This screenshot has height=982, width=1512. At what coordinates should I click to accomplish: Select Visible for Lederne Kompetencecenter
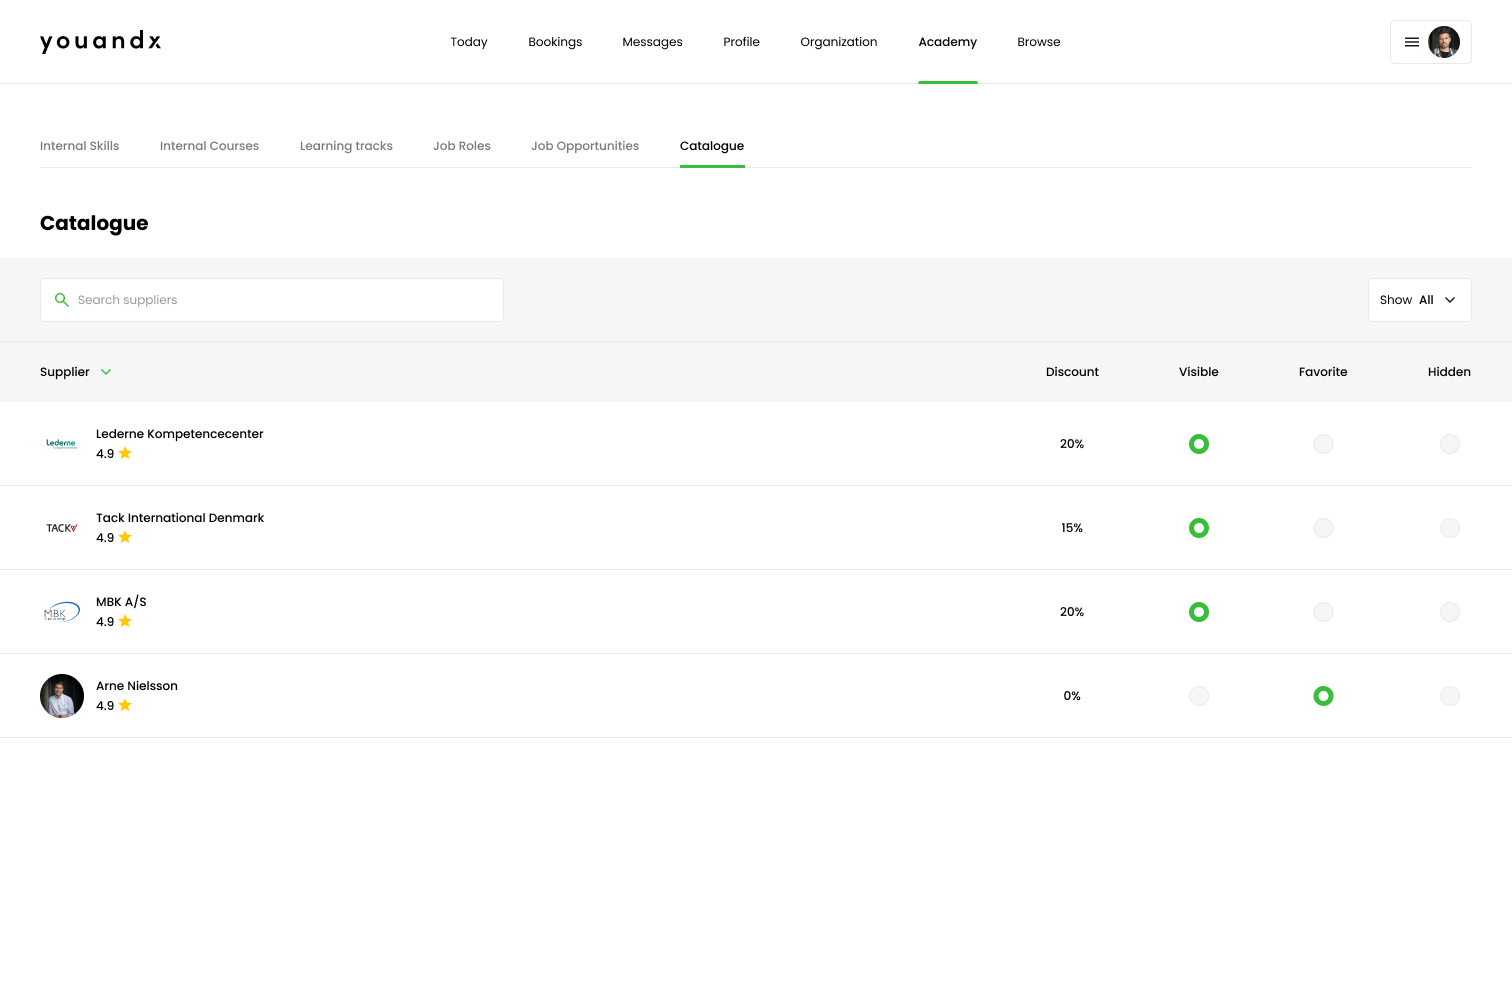coord(1199,444)
